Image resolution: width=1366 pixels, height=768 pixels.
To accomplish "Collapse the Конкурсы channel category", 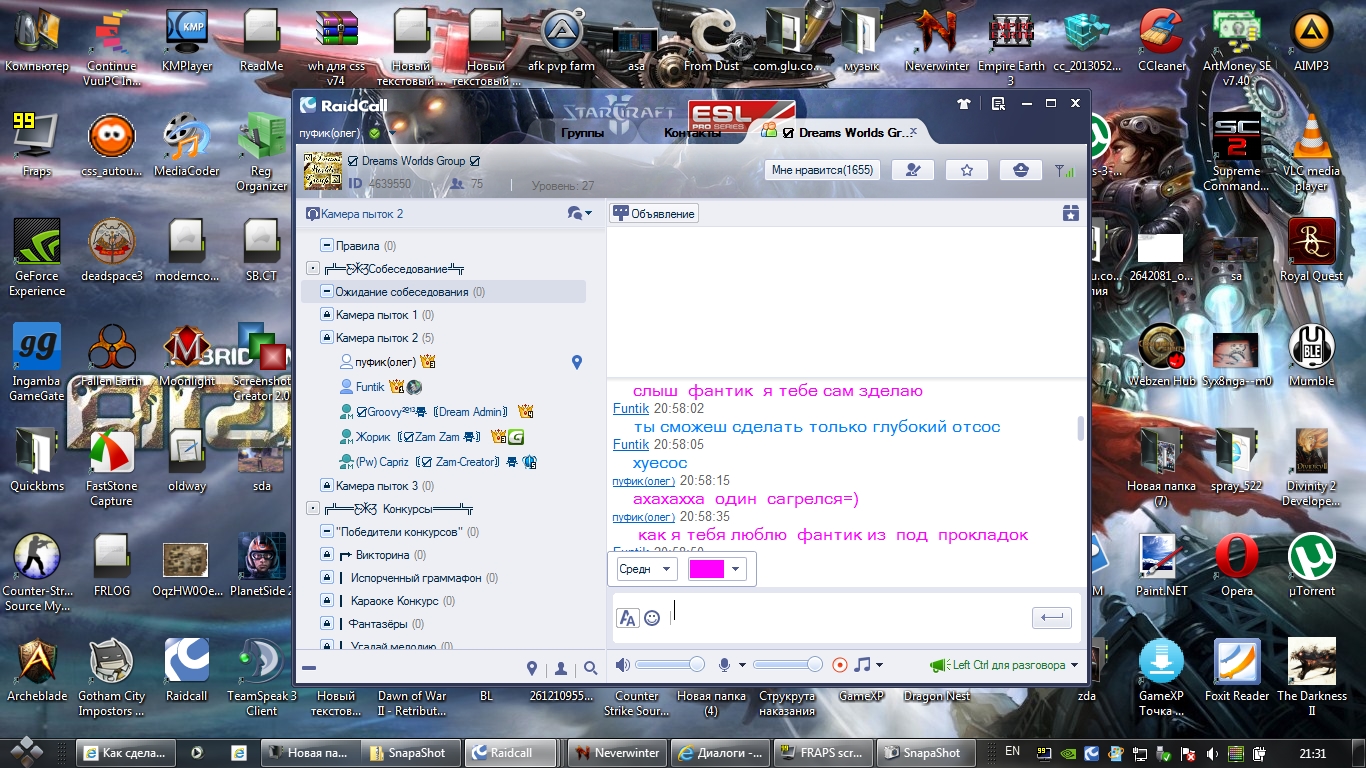I will 313,508.
